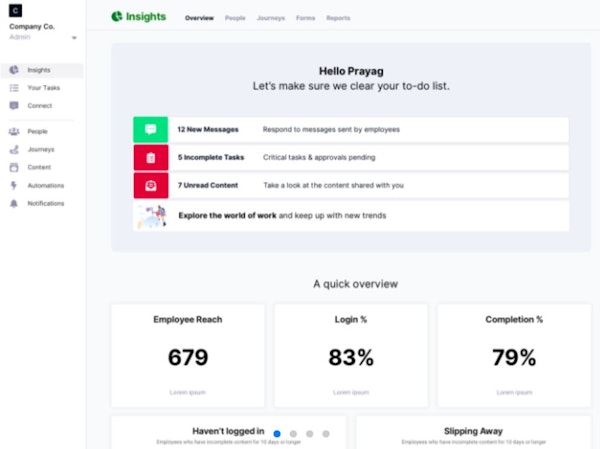The width and height of the screenshot is (600, 449).
Task: Open the Explore the world of work banner
Action: (x=350, y=215)
